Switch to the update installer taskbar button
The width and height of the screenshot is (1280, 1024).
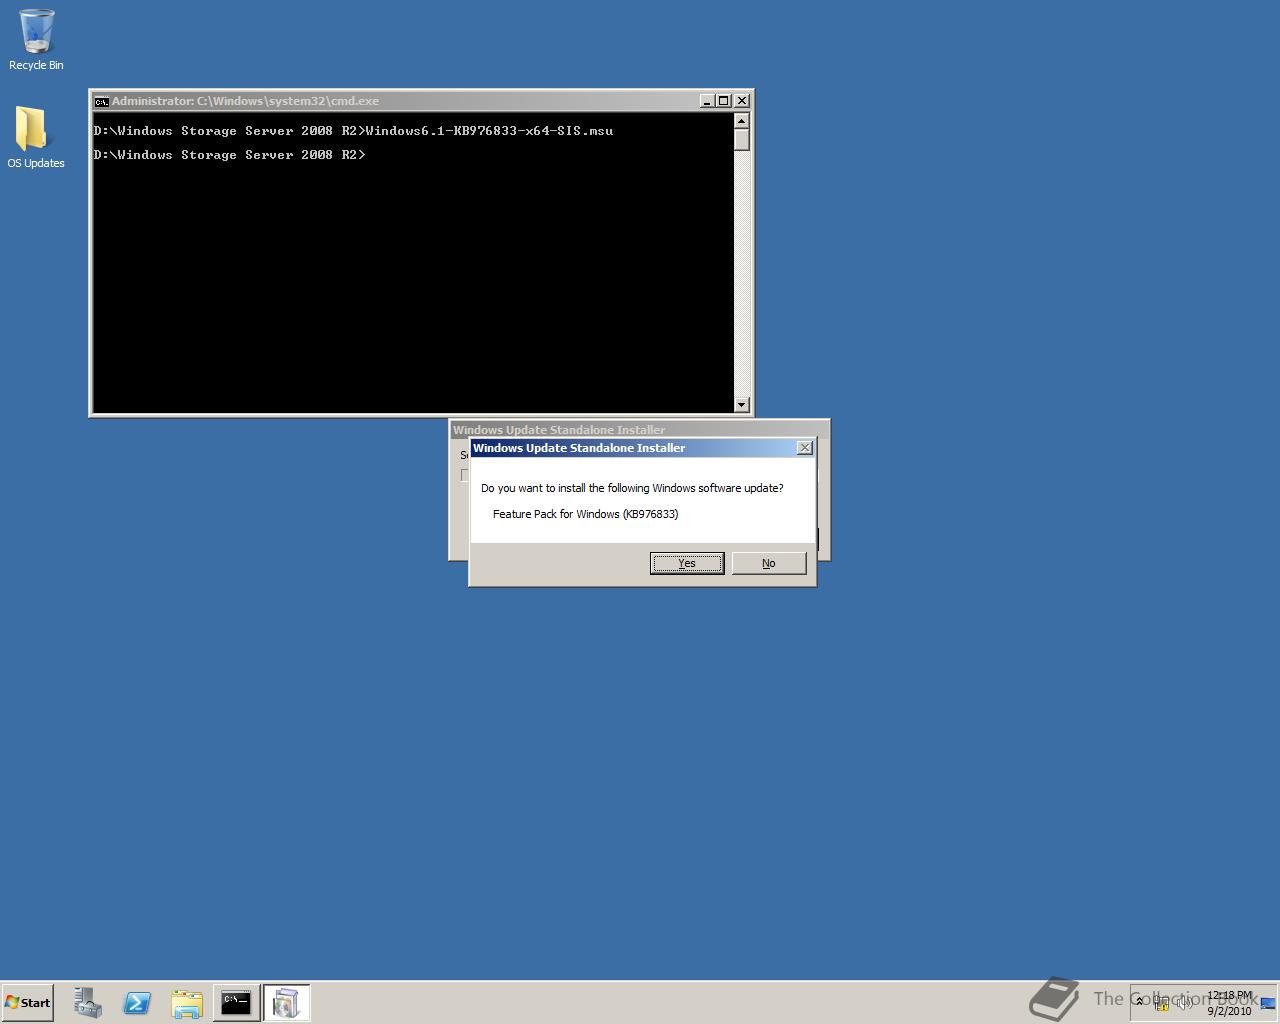[x=286, y=1002]
